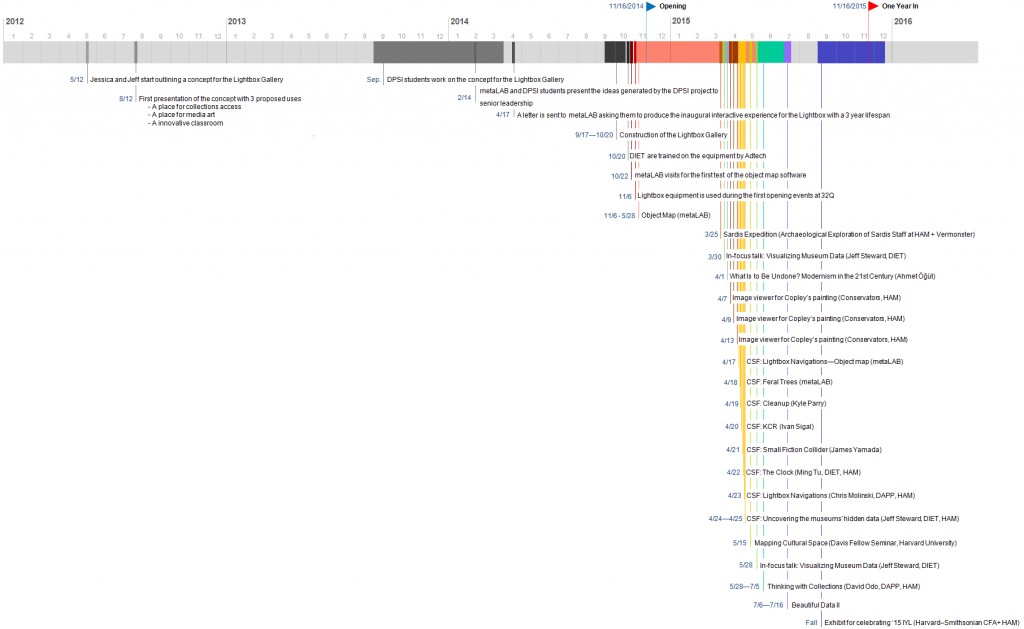The image size is (1024, 629).
Task: Select 'A innovative classroom' line
Action: pos(185,123)
